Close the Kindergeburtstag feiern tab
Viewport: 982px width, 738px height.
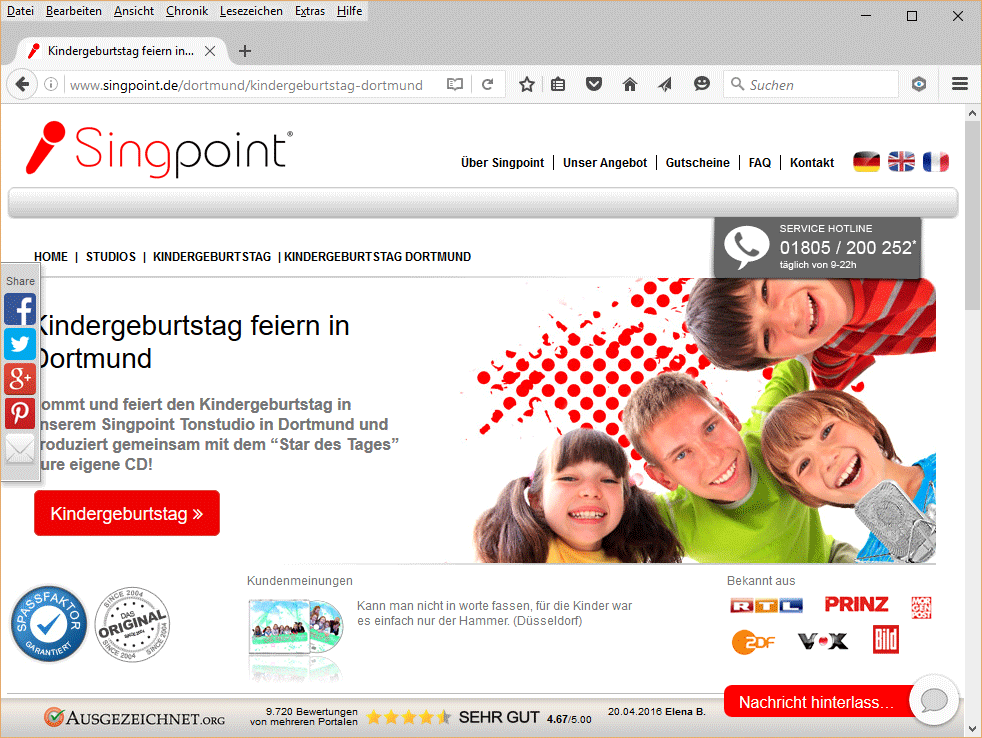(x=210, y=51)
